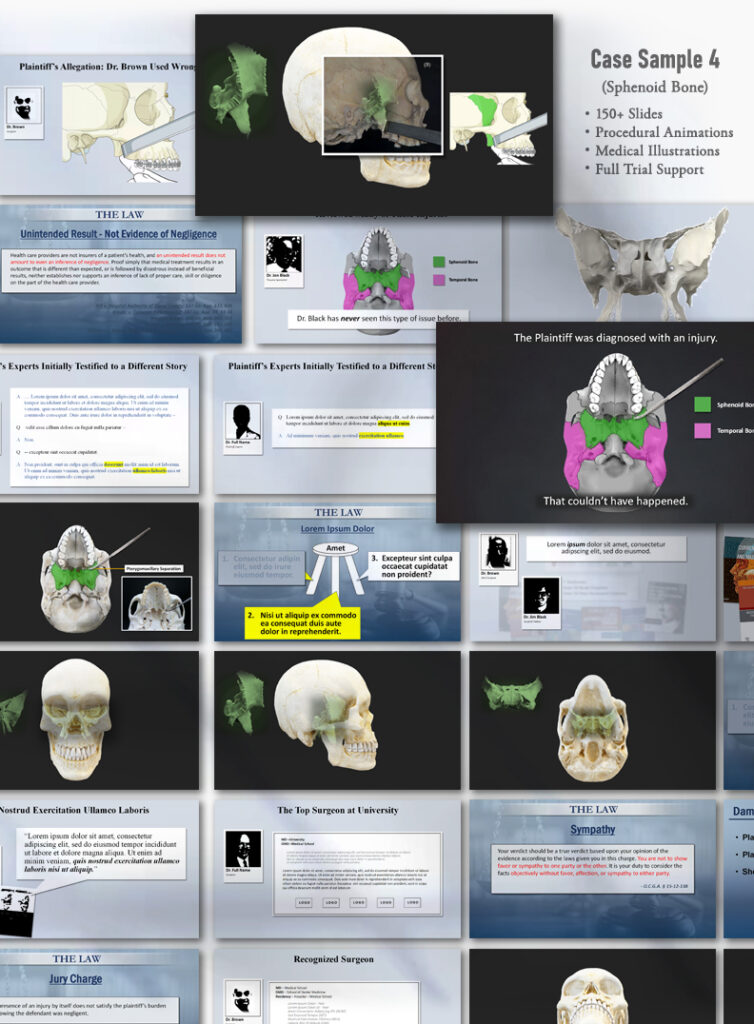Click the 'Sympathy' underlined heading

593,829
